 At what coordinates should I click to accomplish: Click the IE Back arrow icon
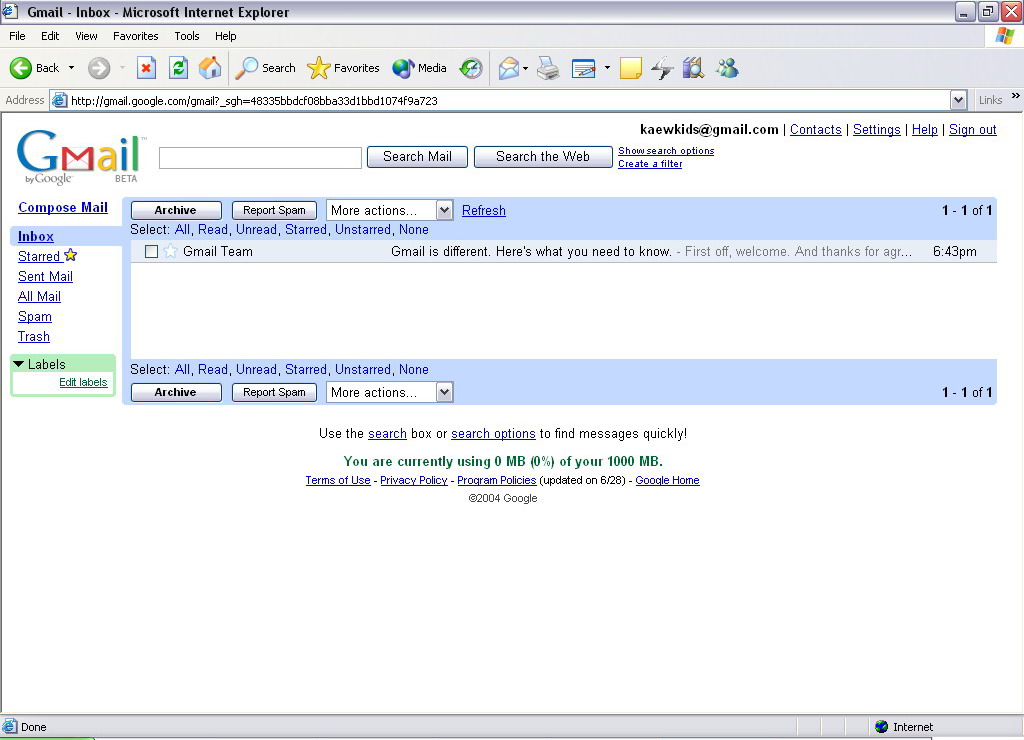[20, 68]
